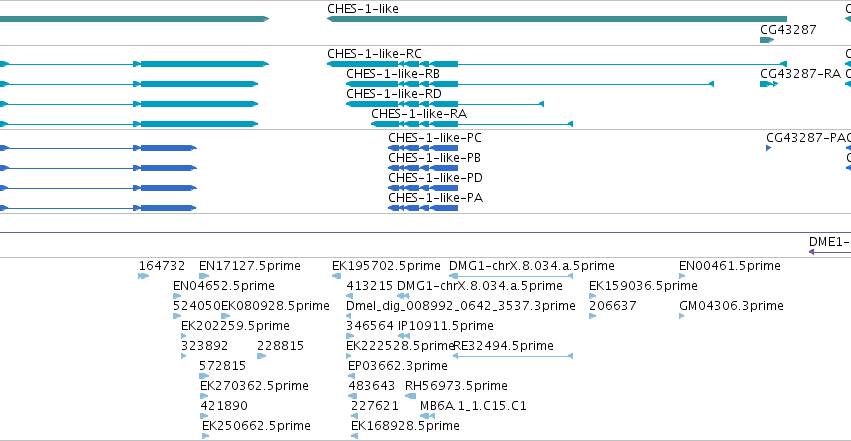Select the EN00461.5prime feature
851x441 pixels.
pos(729,266)
